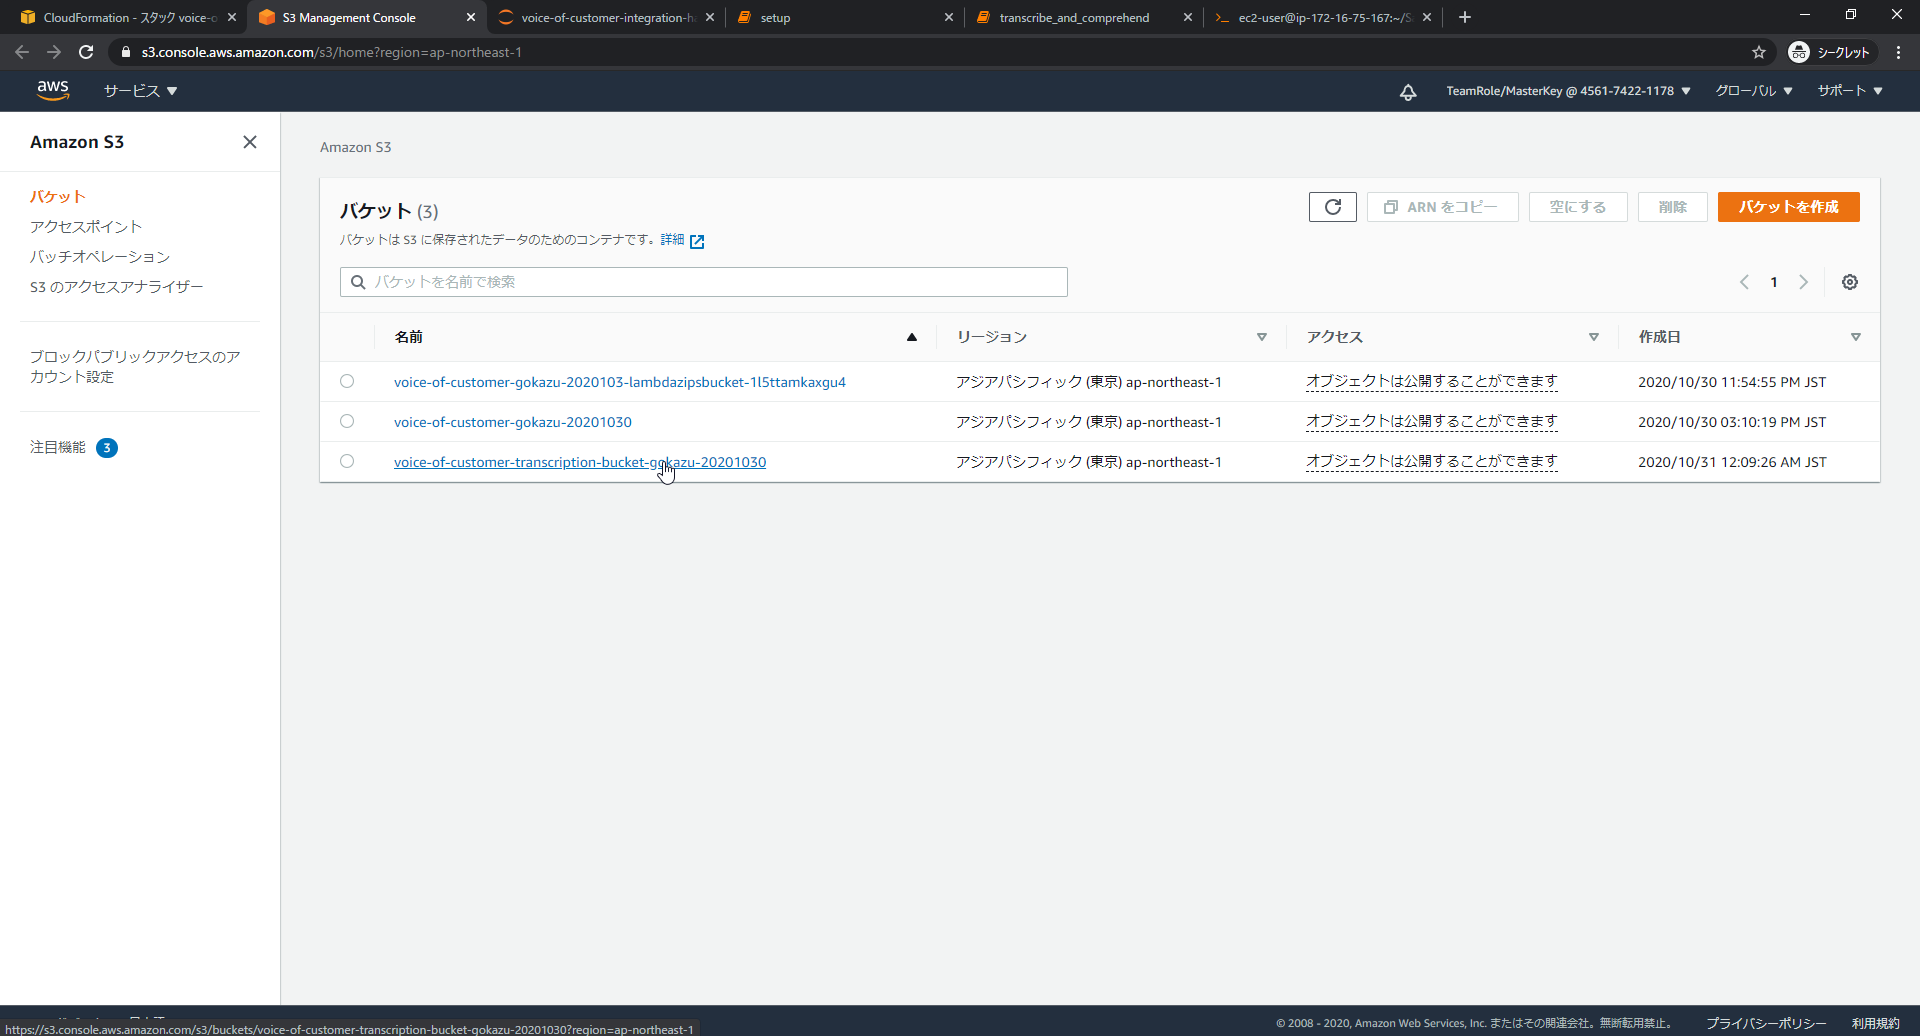Click the 空にする button
The image size is (1920, 1036).
pos(1578,207)
